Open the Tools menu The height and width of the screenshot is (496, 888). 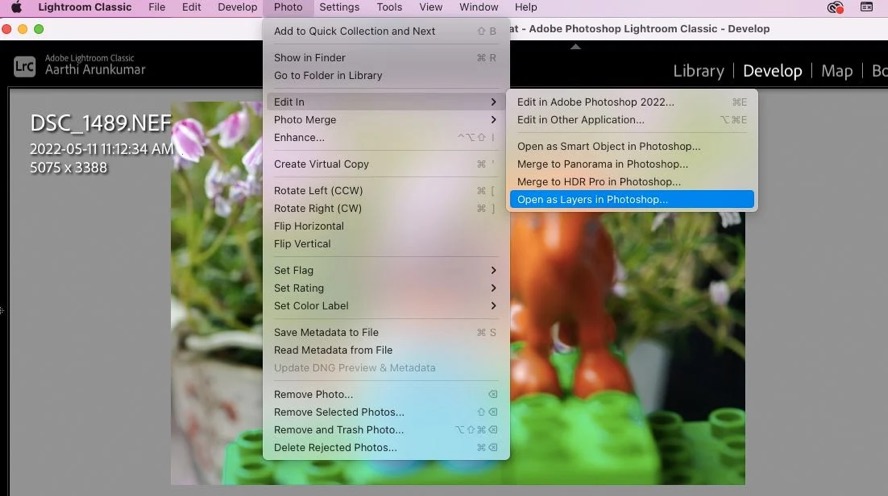[x=389, y=7]
